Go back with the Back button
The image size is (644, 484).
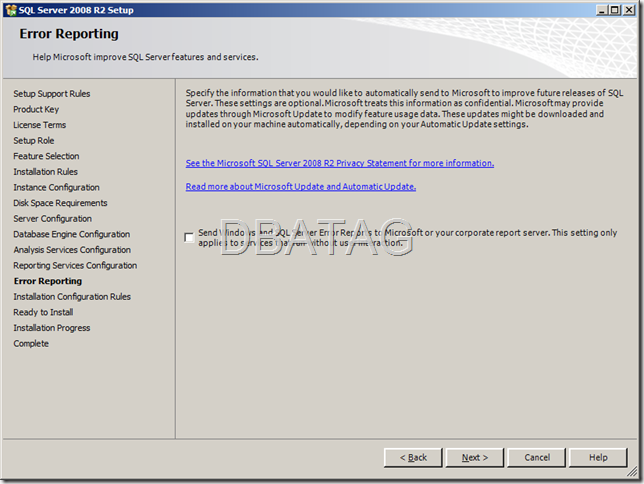(413, 457)
